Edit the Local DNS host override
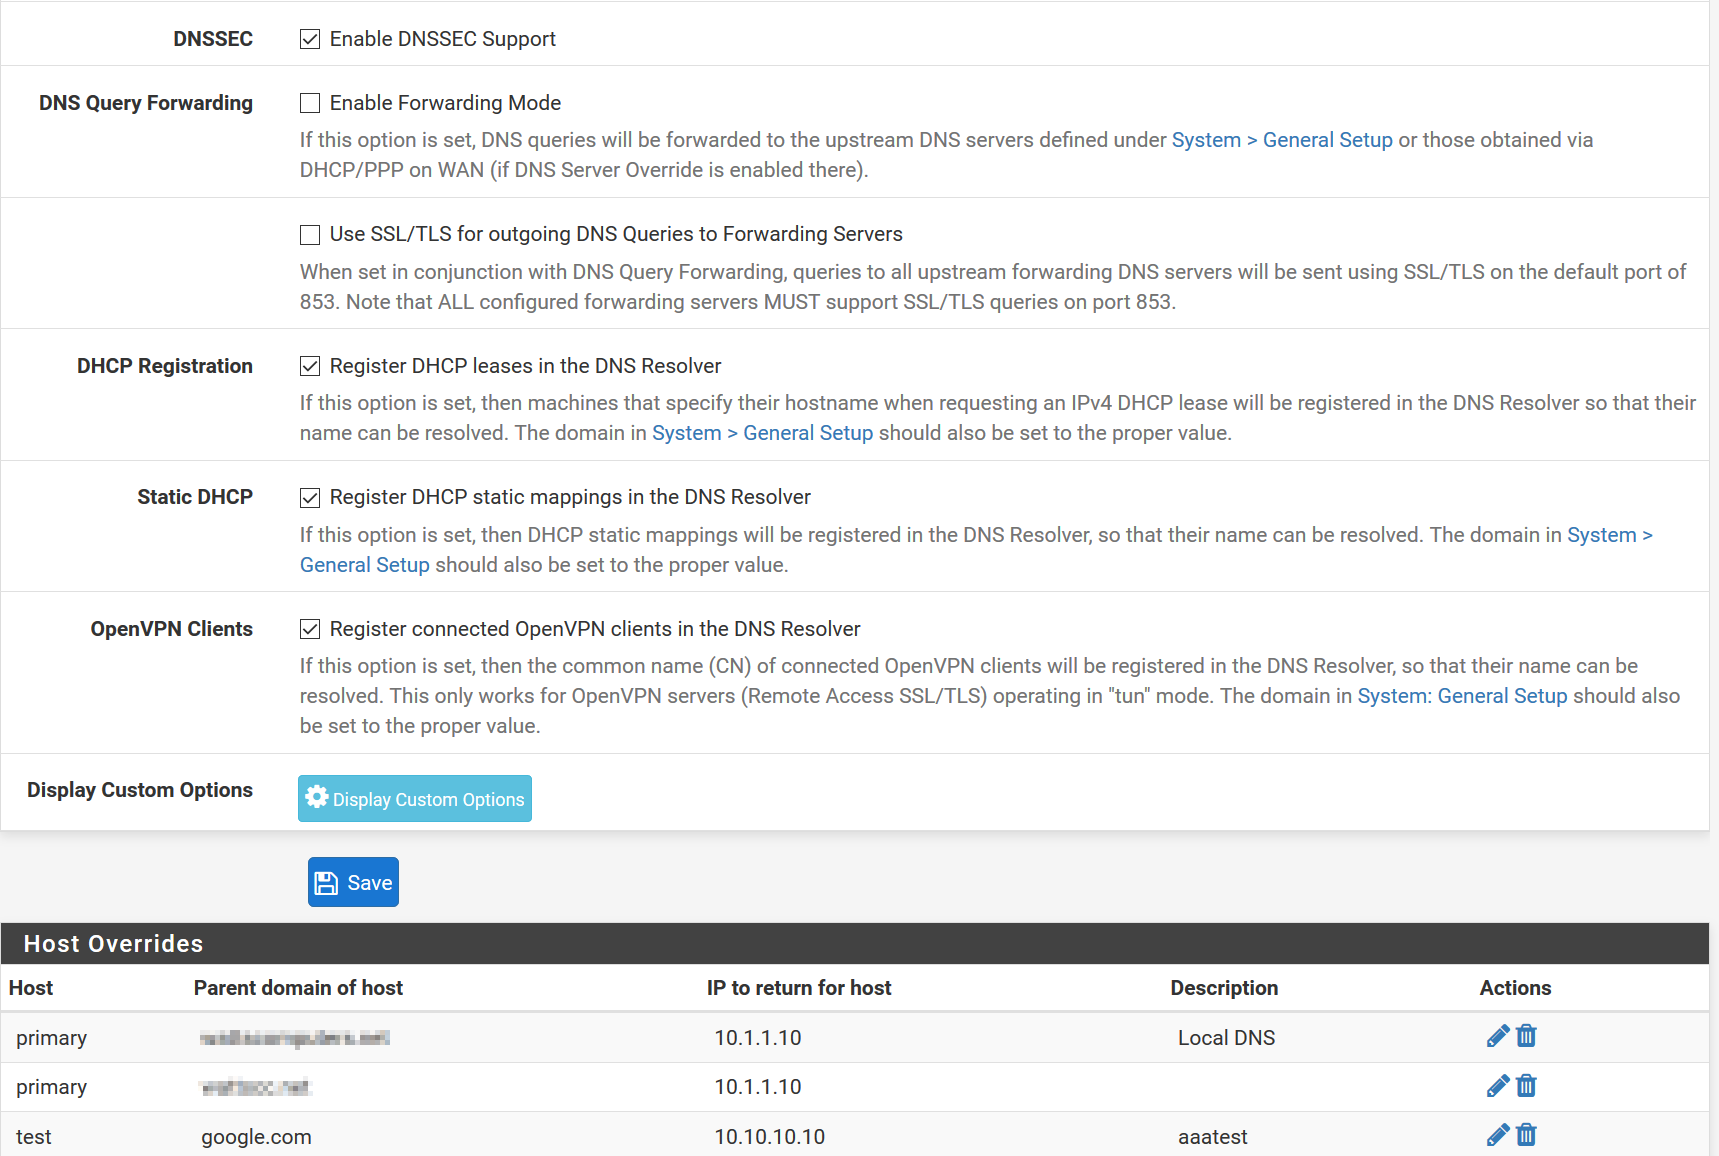 [x=1497, y=1036]
